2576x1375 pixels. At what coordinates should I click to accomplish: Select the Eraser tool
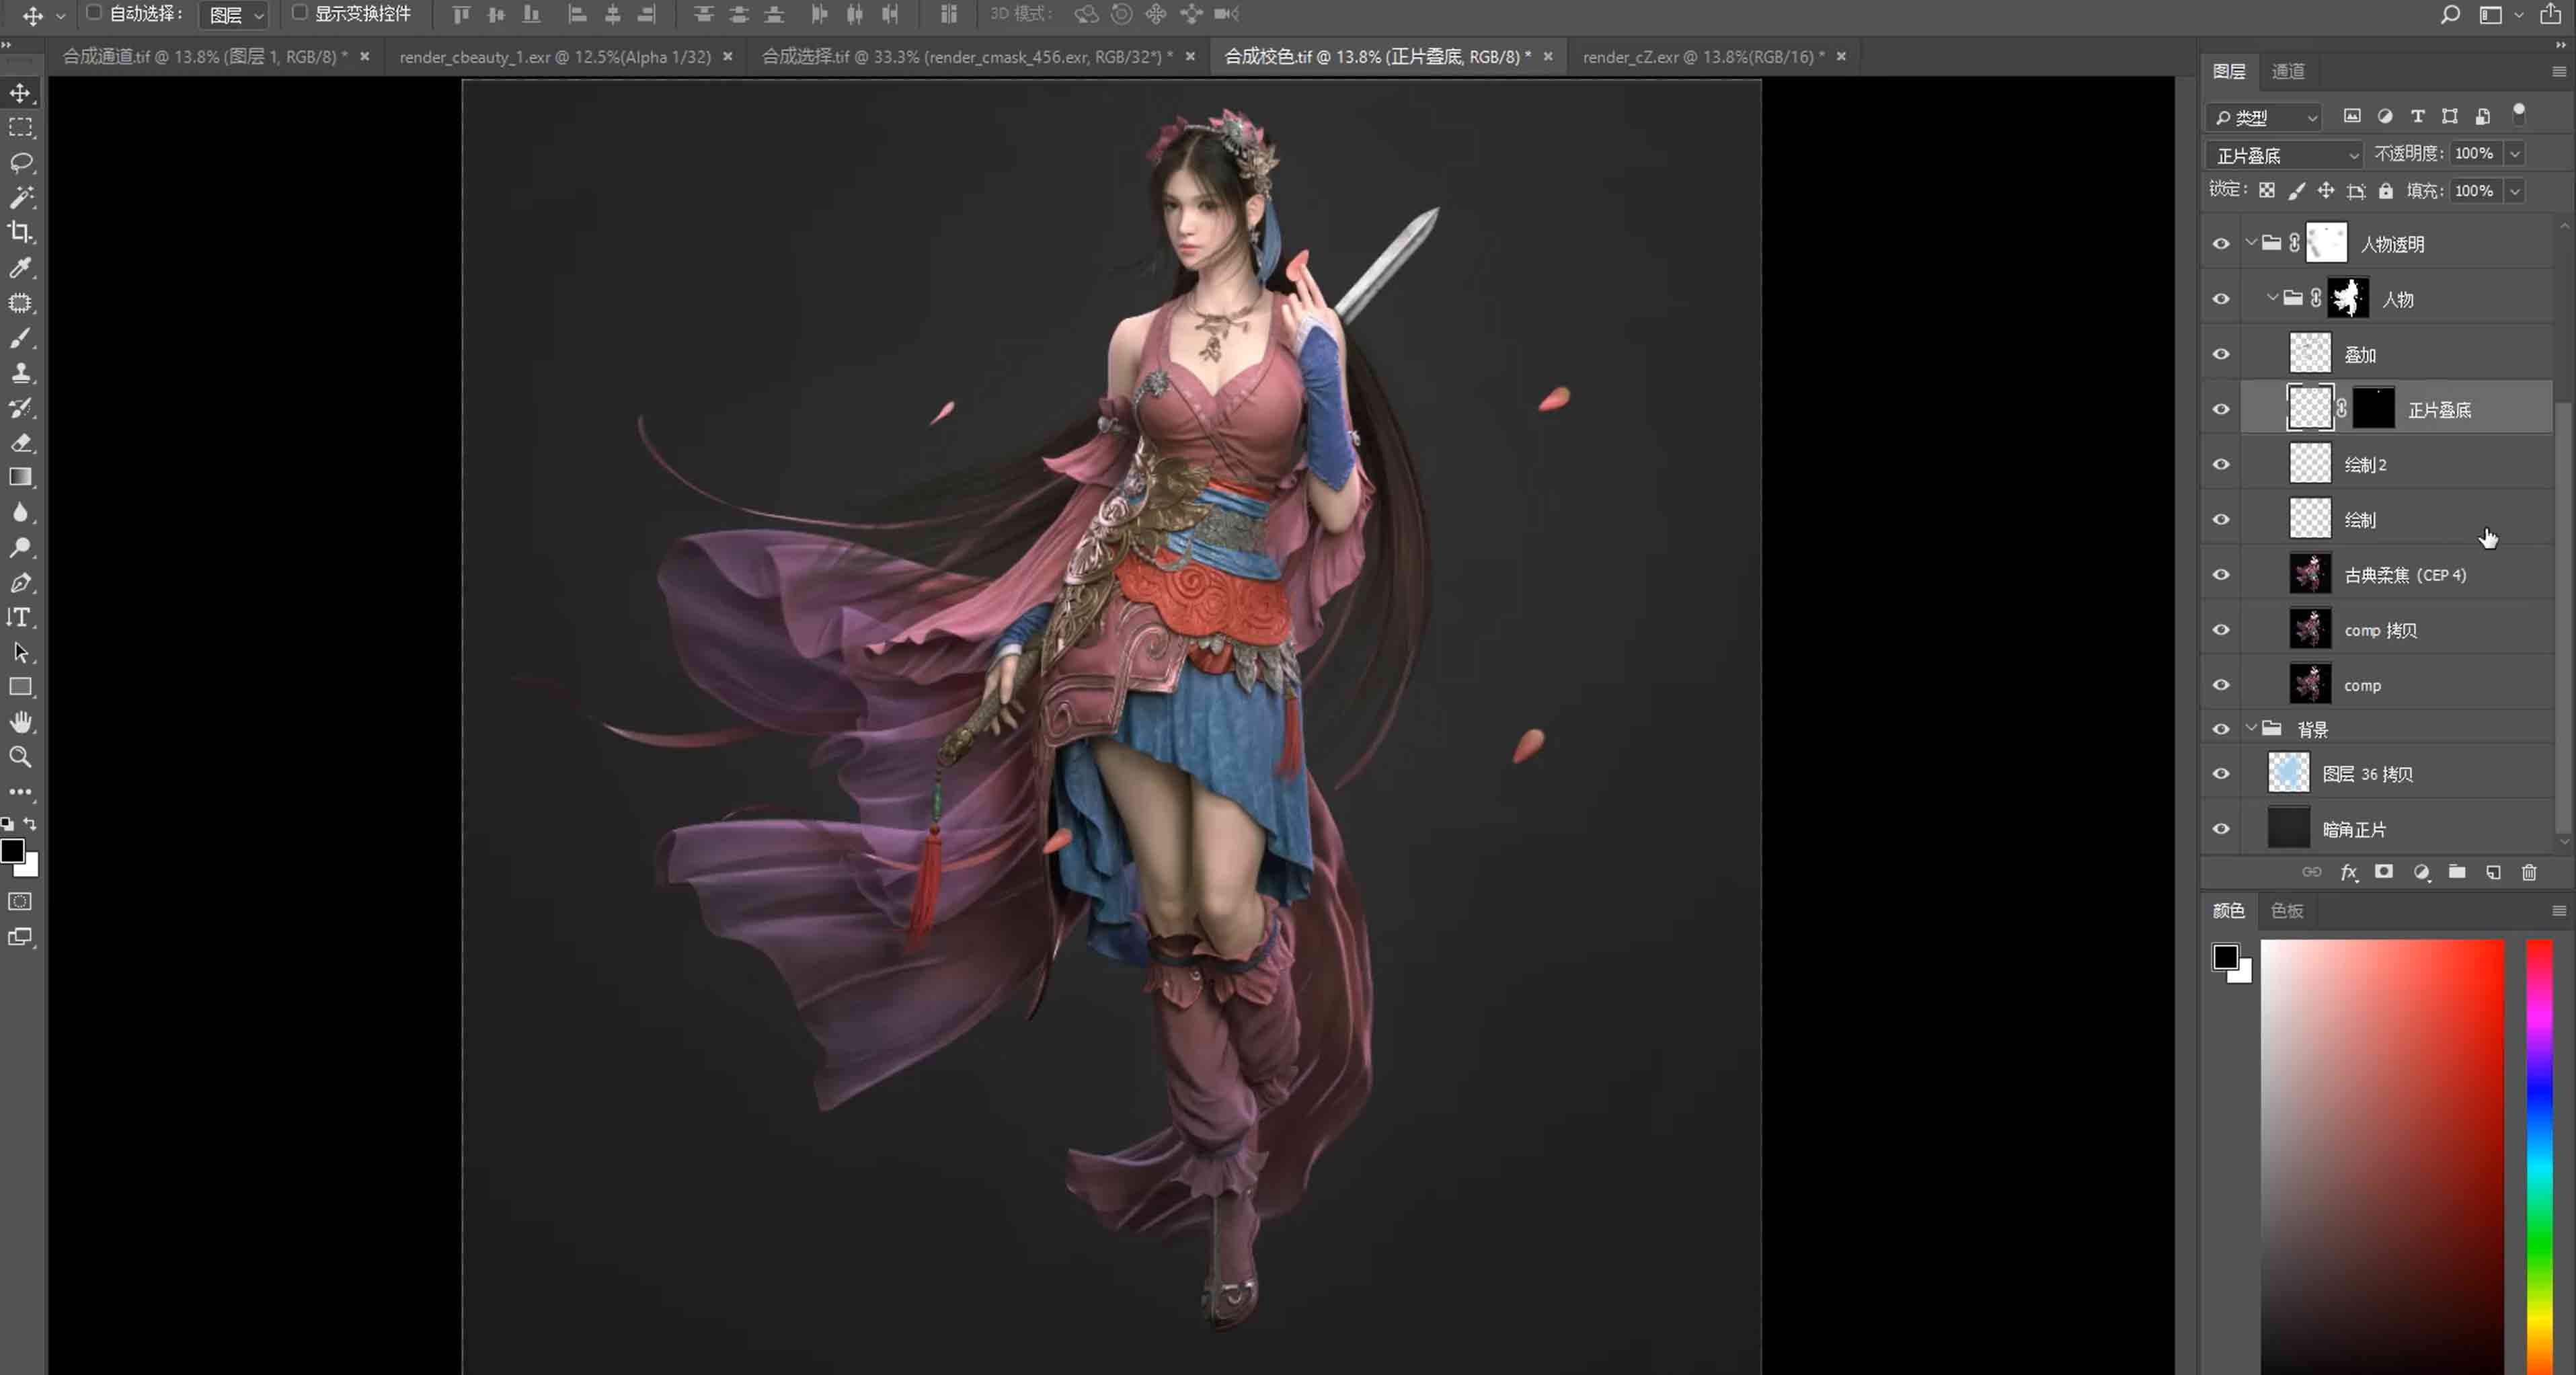click(x=21, y=443)
